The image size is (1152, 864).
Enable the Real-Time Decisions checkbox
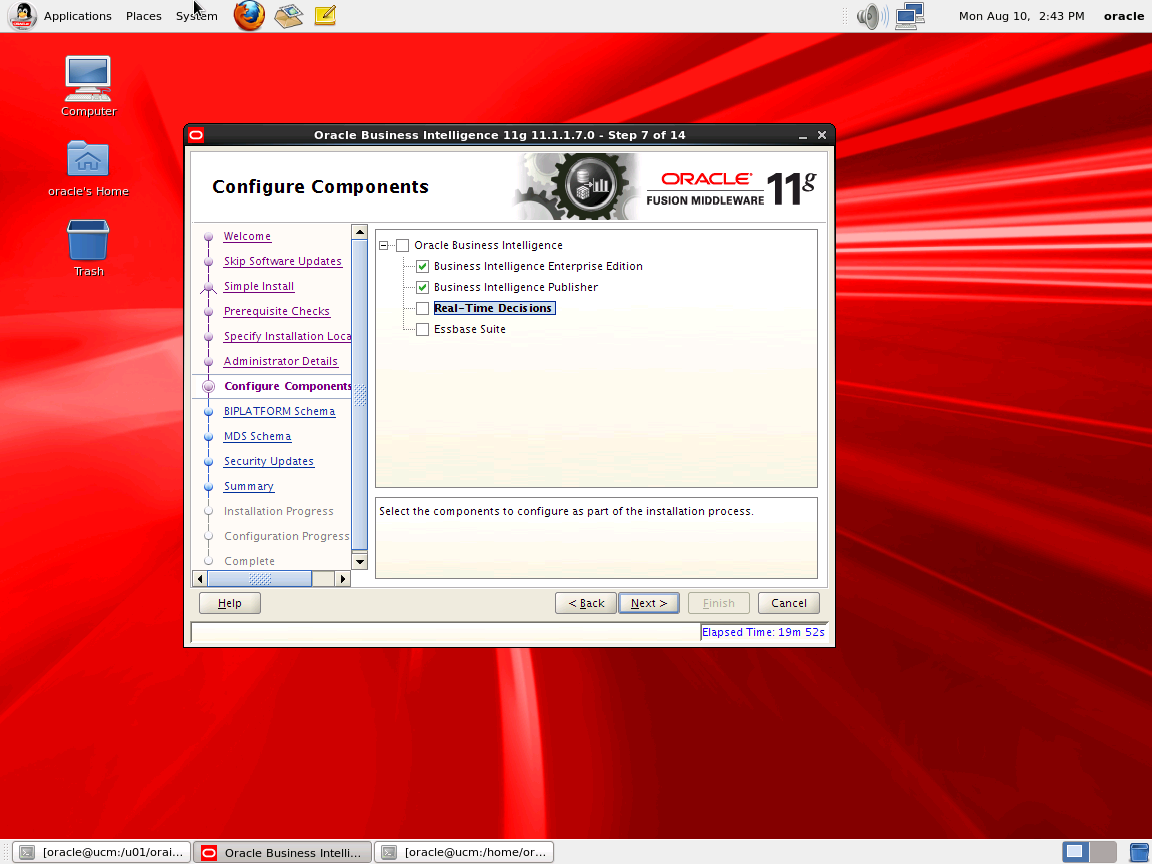click(422, 309)
